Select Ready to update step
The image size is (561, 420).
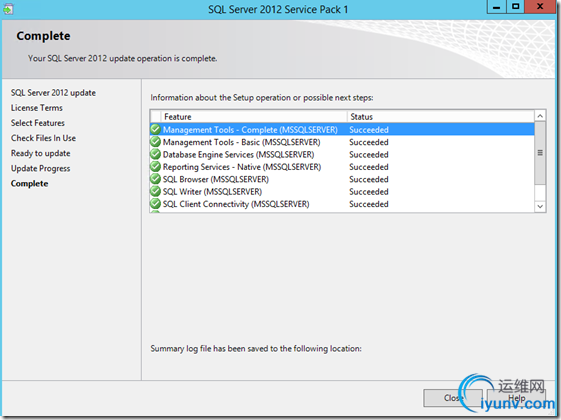[x=40, y=153]
